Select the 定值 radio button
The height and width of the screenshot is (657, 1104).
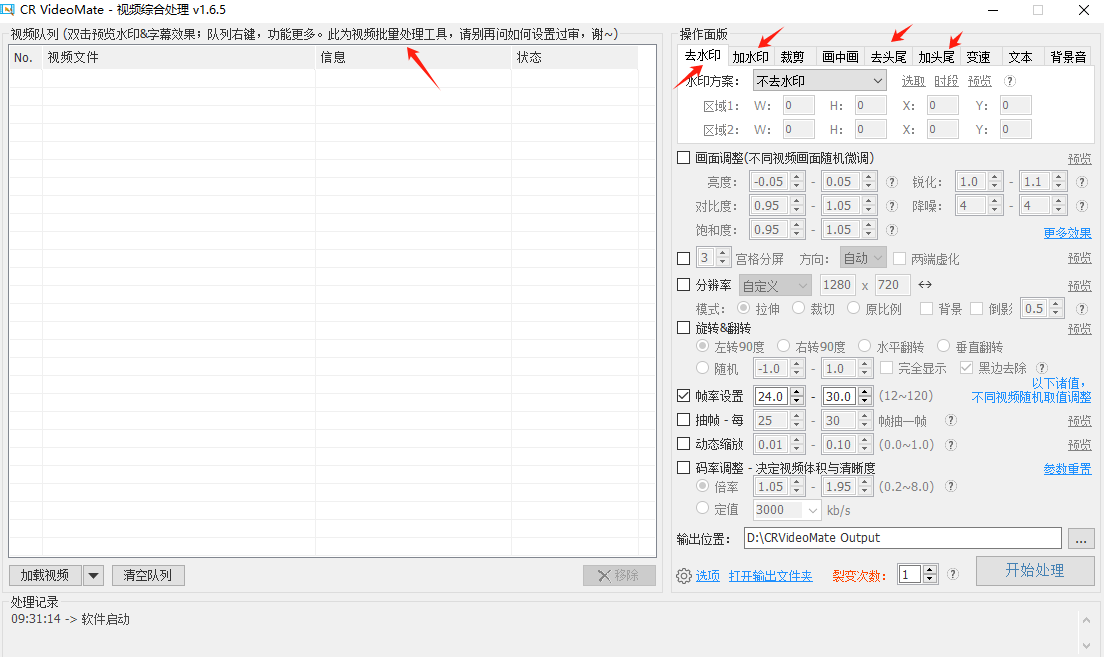click(702, 508)
